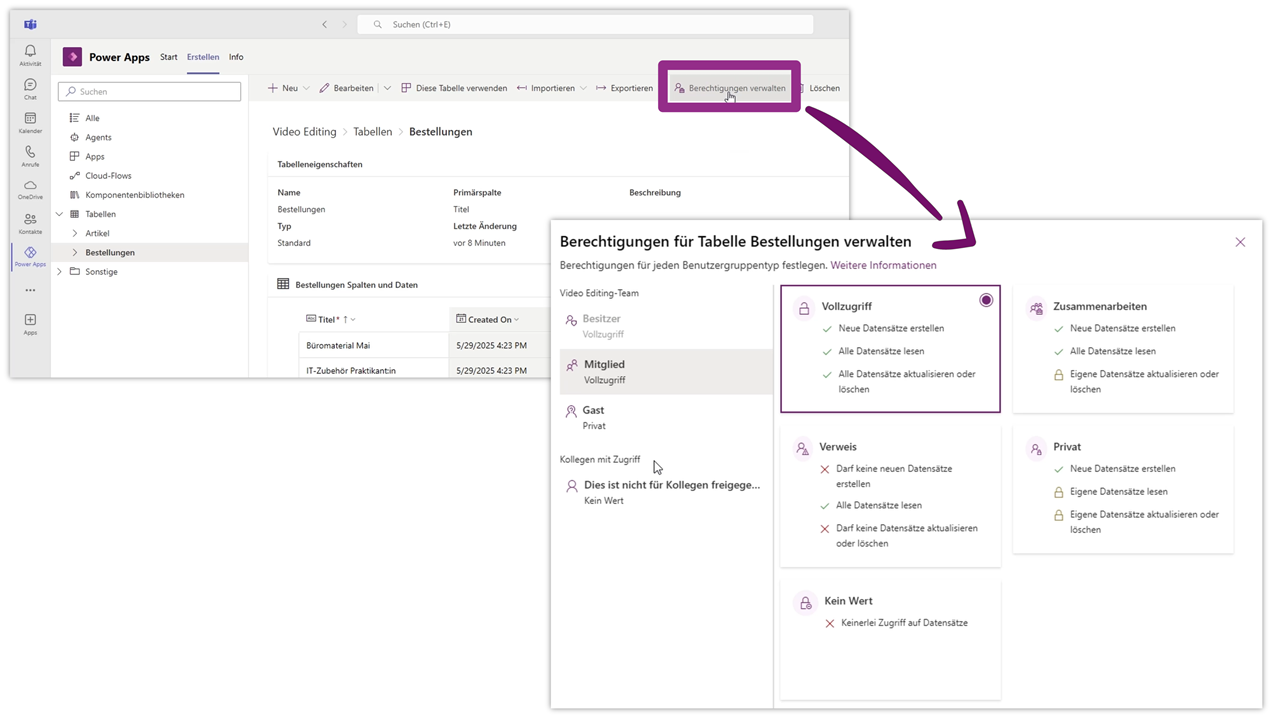This screenshot has width=1280, height=720.
Task: Expand the Neu dropdown arrow
Action: [x=306, y=88]
